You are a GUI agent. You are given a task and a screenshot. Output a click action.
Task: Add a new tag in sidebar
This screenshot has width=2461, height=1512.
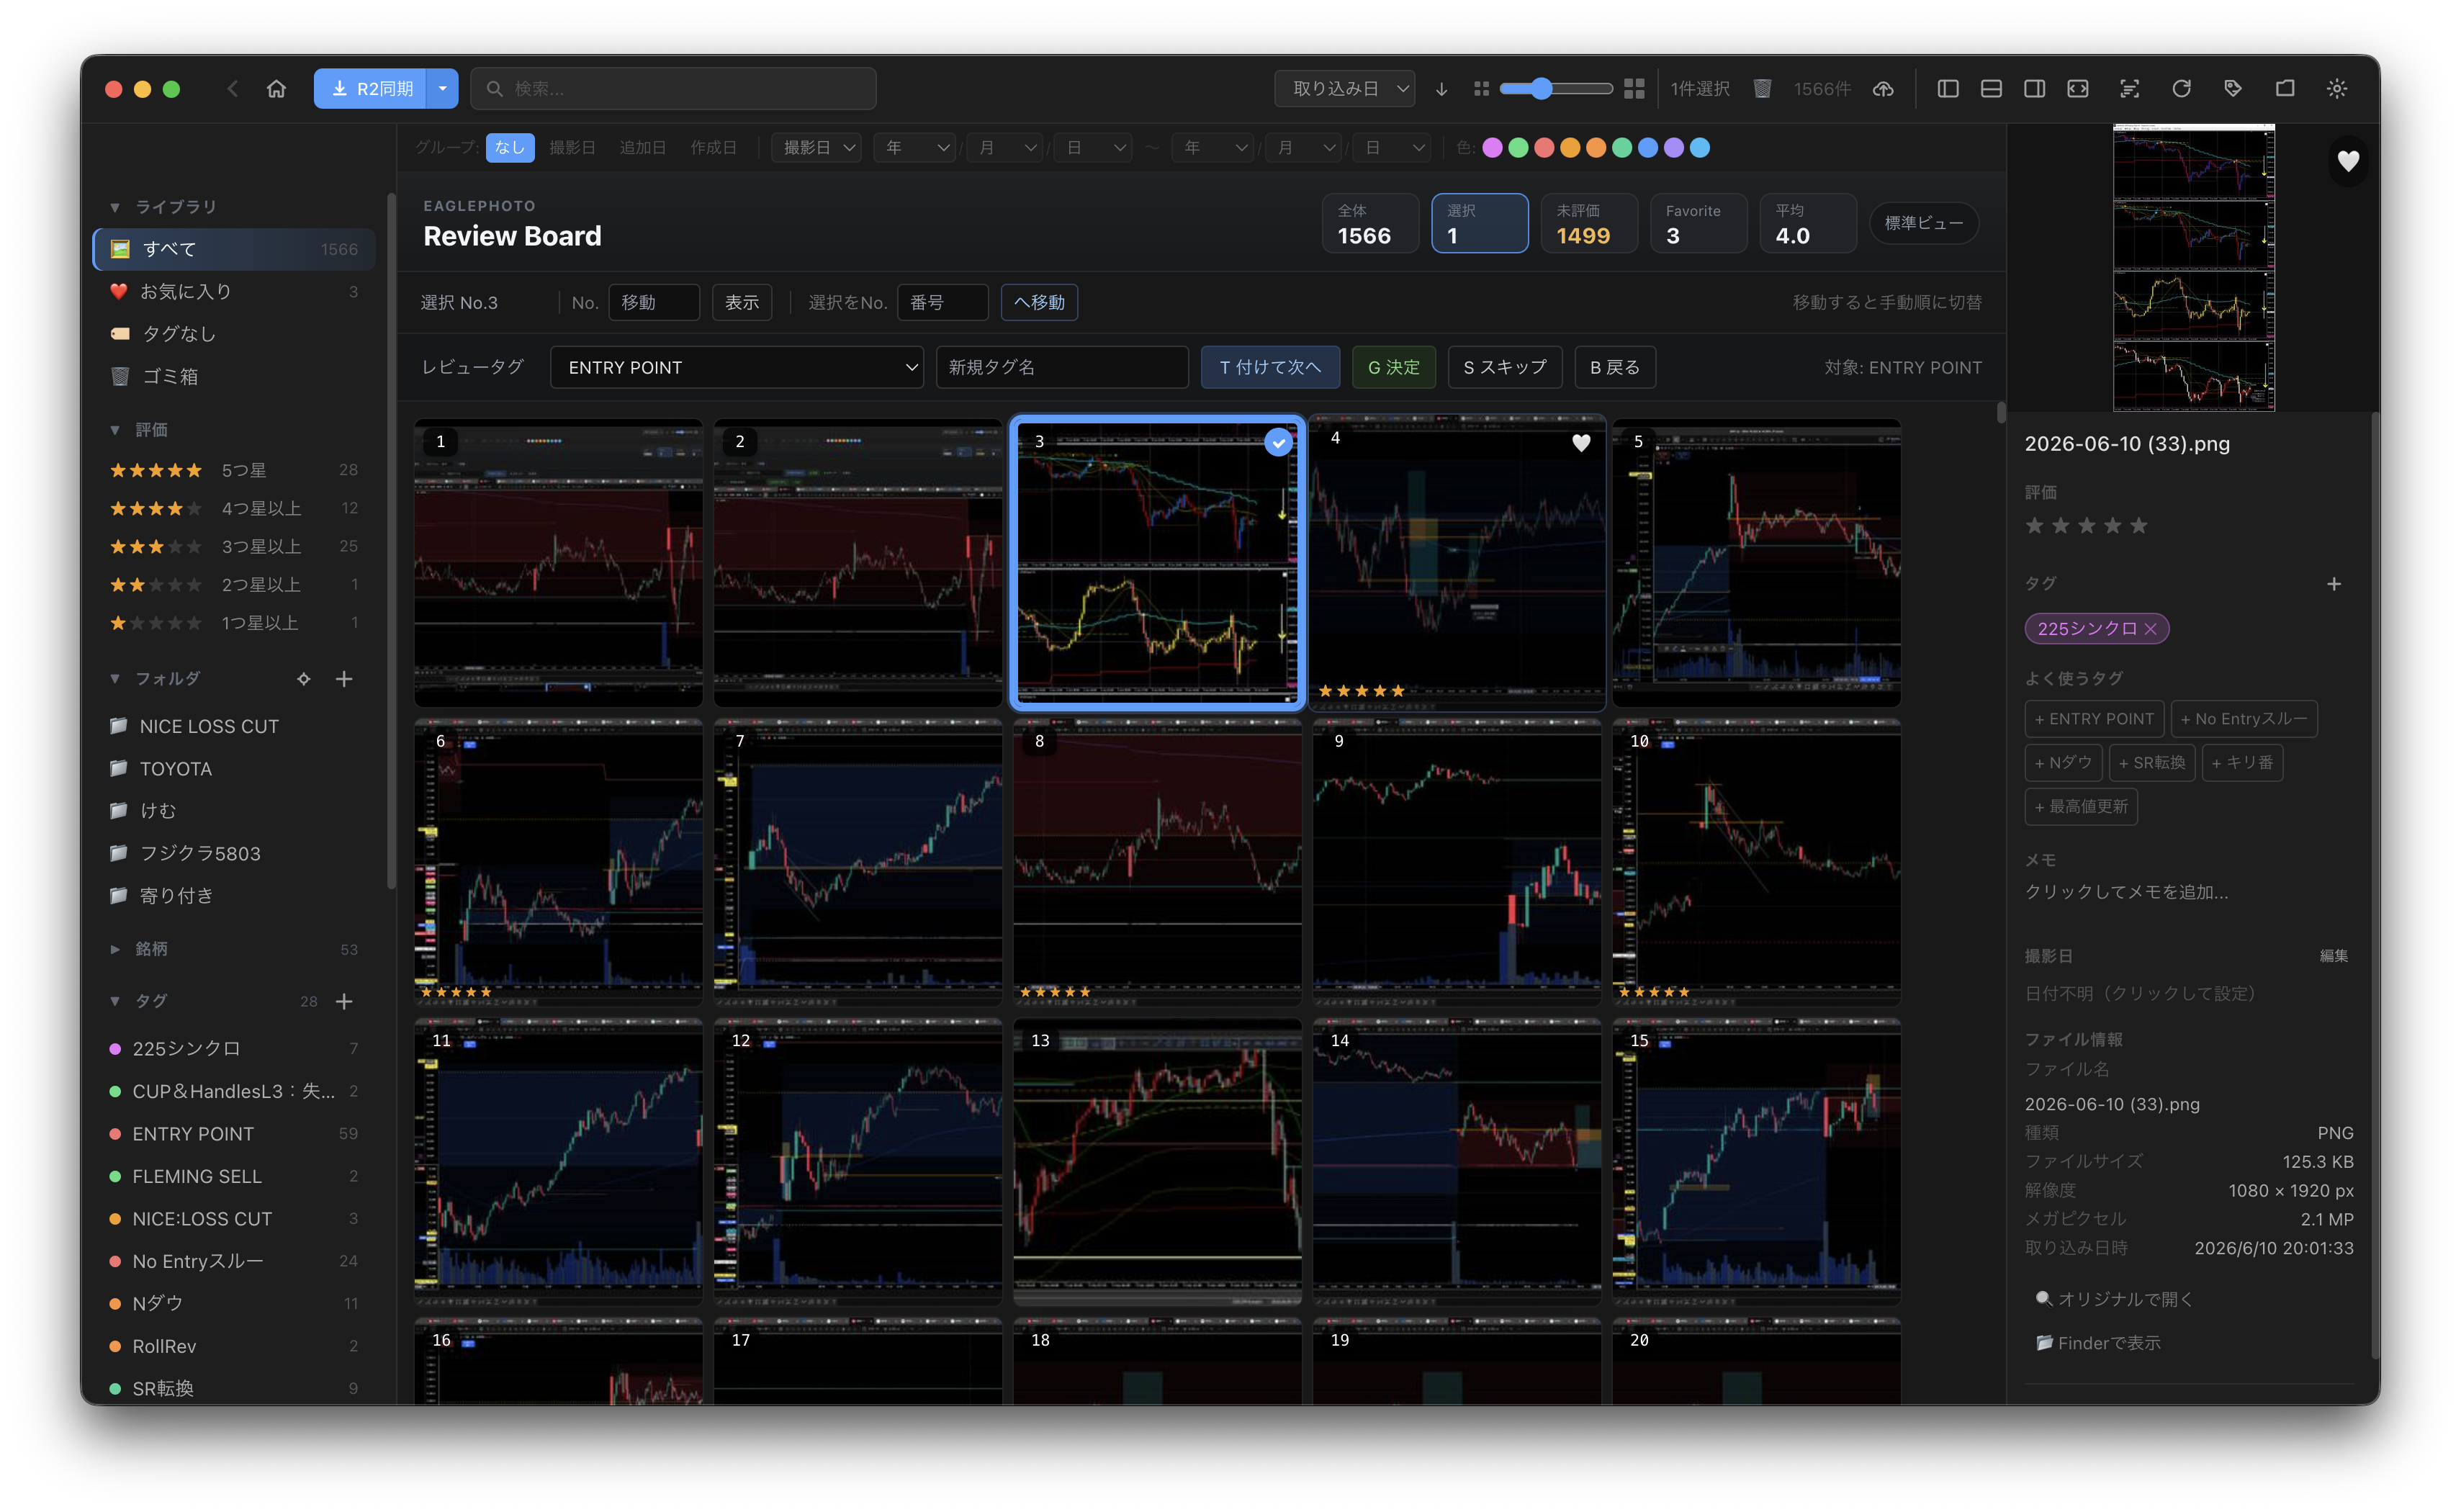coord(344,1001)
